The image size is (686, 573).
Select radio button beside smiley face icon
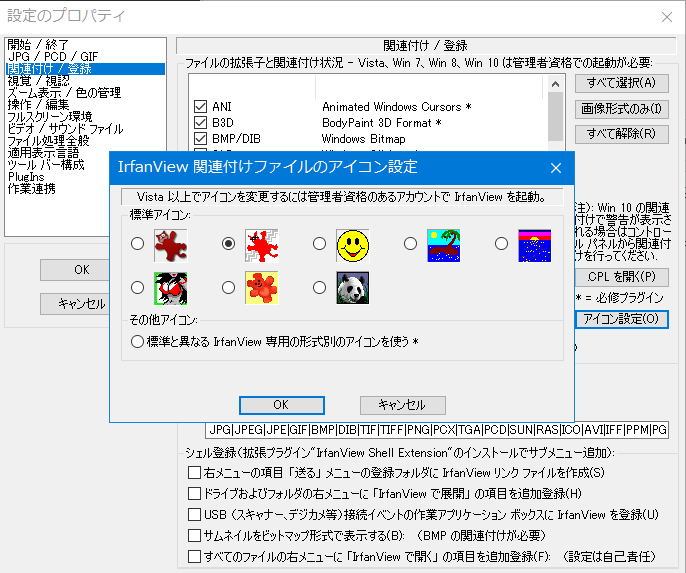point(319,244)
